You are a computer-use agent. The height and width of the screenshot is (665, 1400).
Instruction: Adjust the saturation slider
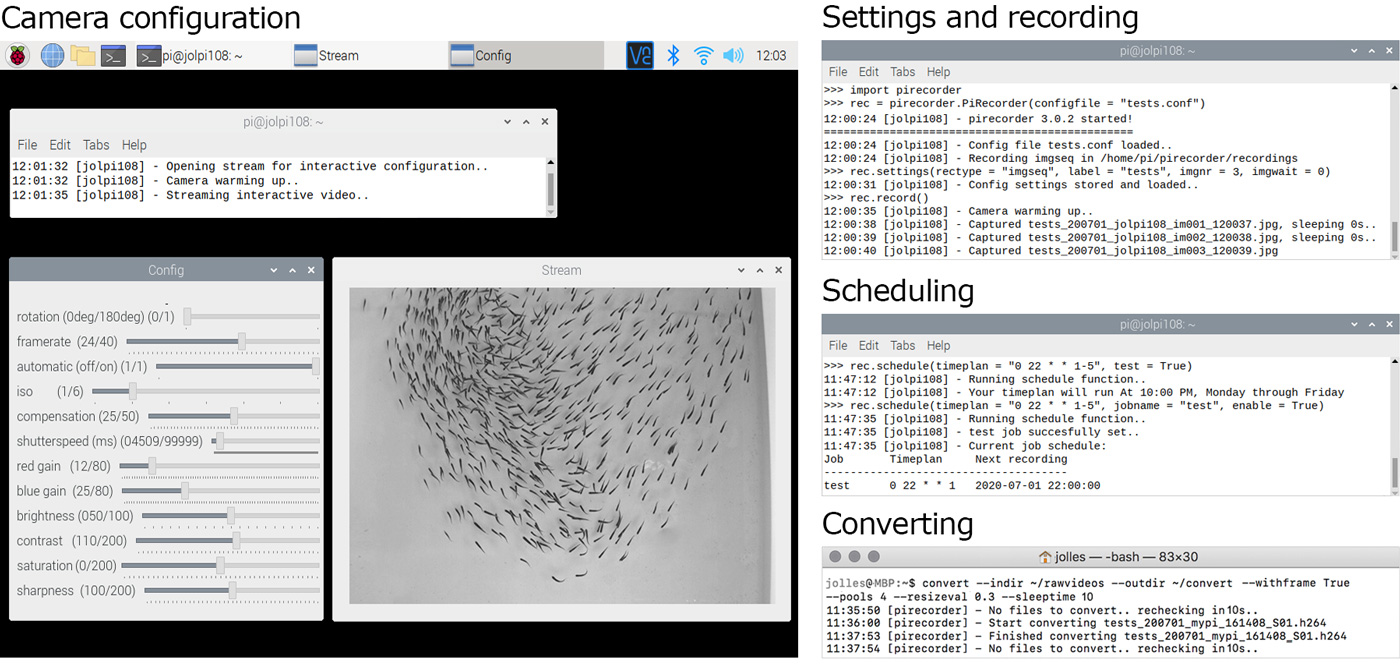click(221, 566)
